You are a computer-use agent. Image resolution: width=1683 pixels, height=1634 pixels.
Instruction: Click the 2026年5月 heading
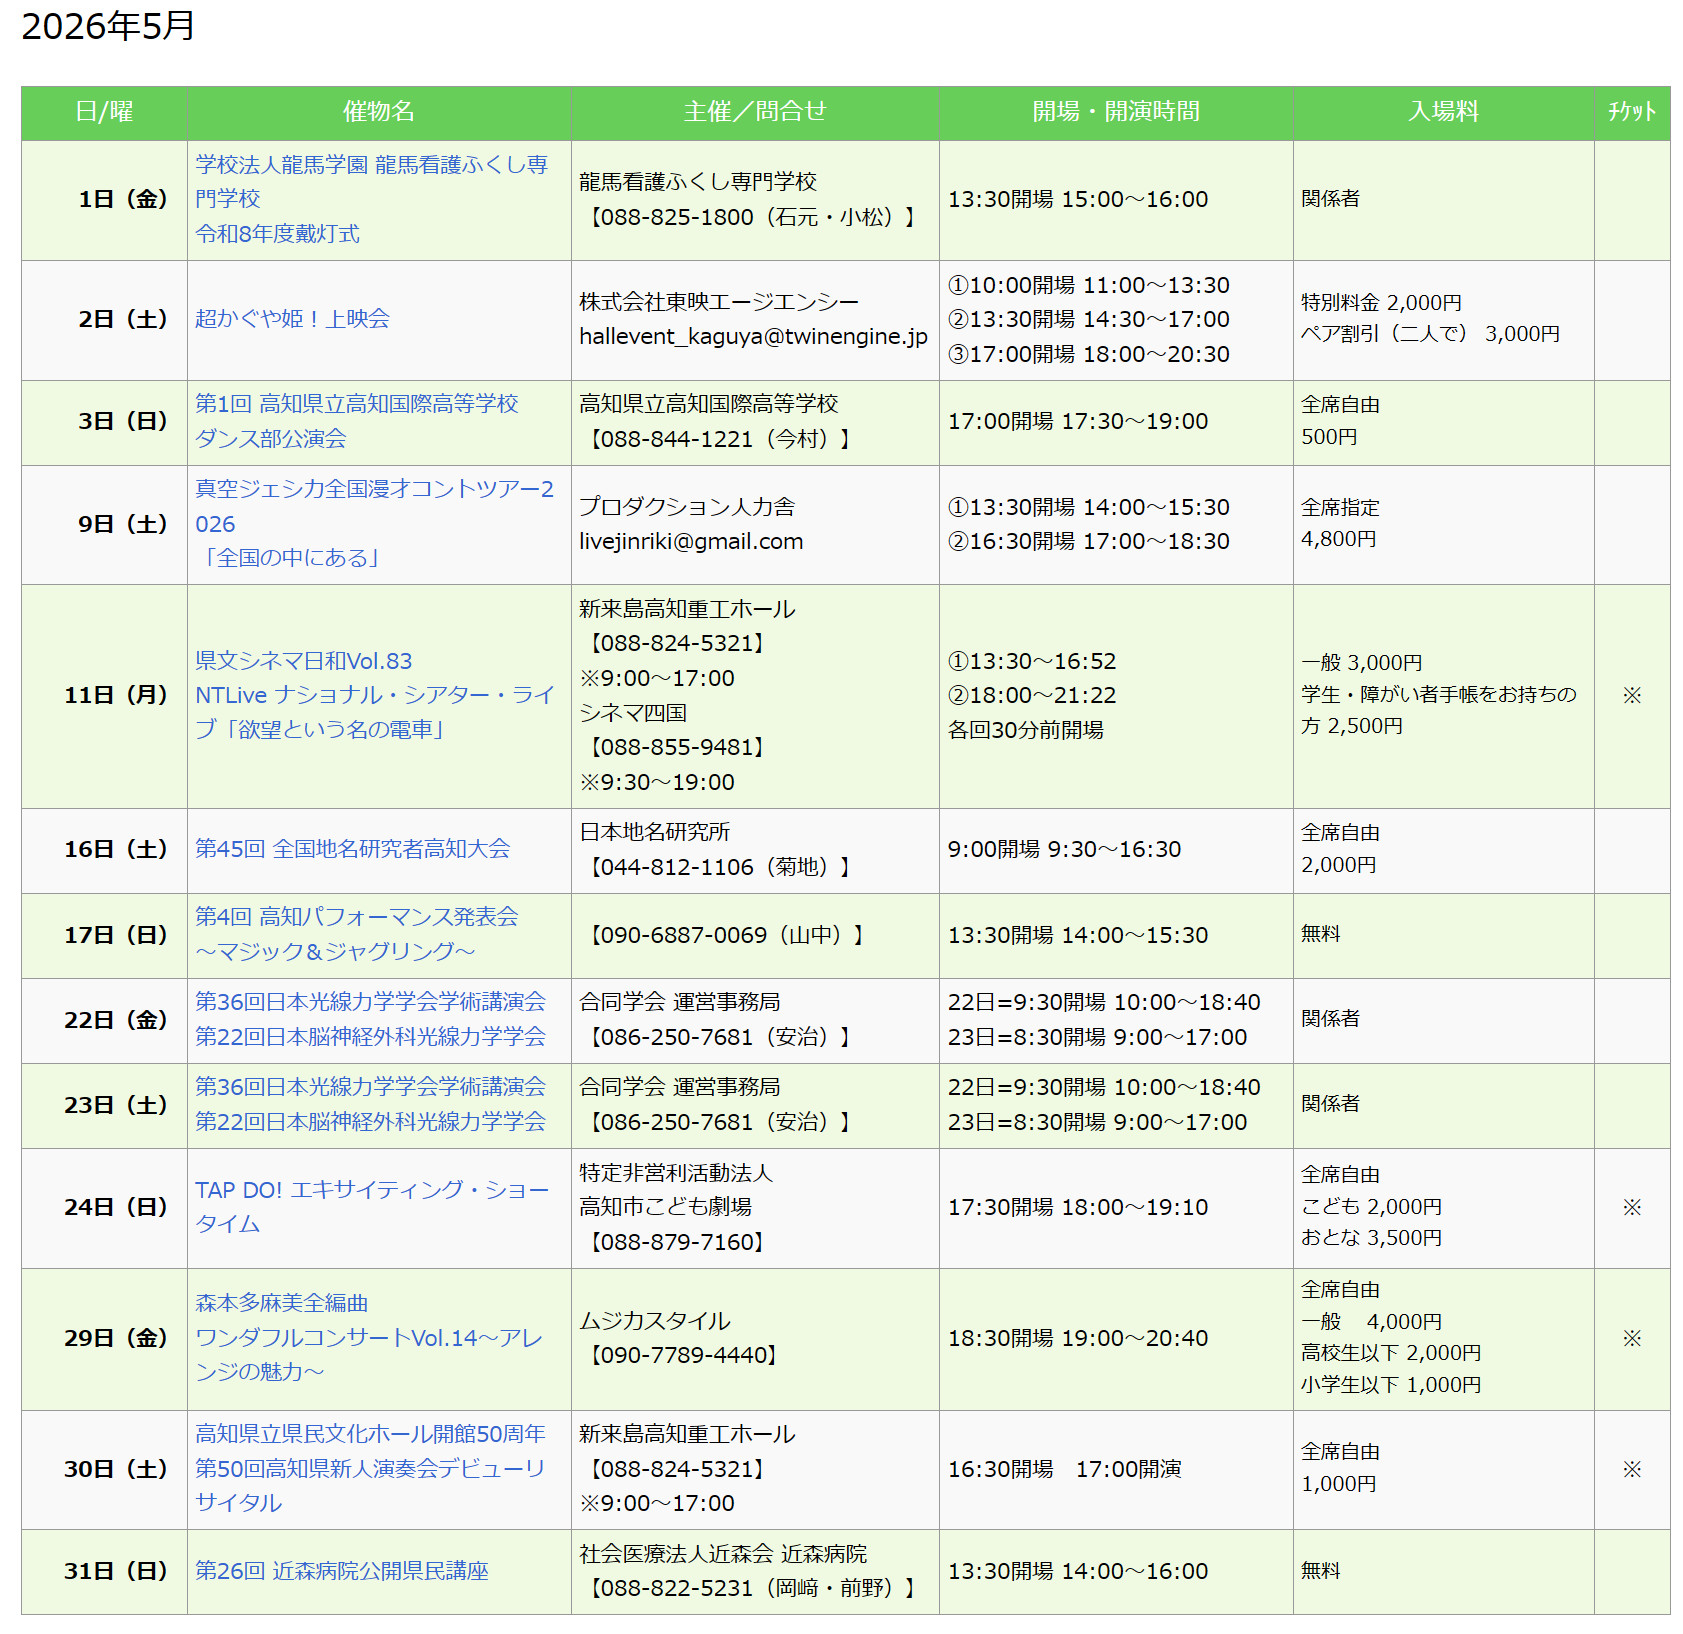(x=108, y=27)
